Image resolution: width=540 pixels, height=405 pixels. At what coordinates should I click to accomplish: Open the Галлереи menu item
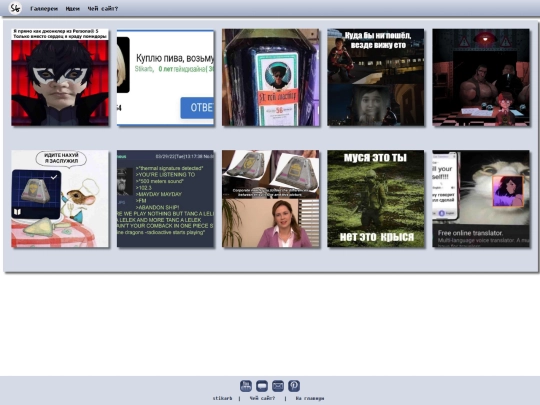pos(44,9)
